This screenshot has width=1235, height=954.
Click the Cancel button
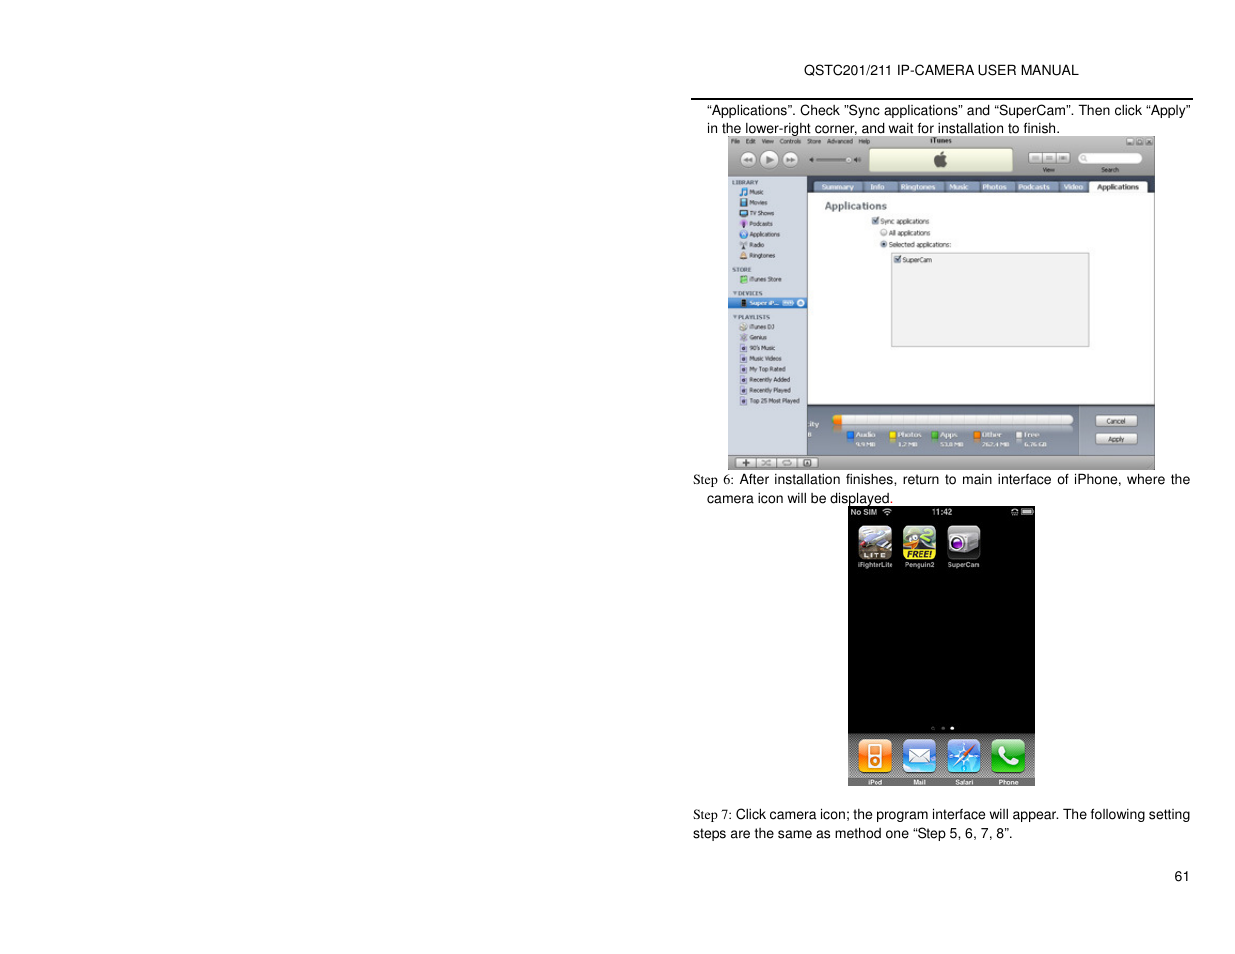1116,421
